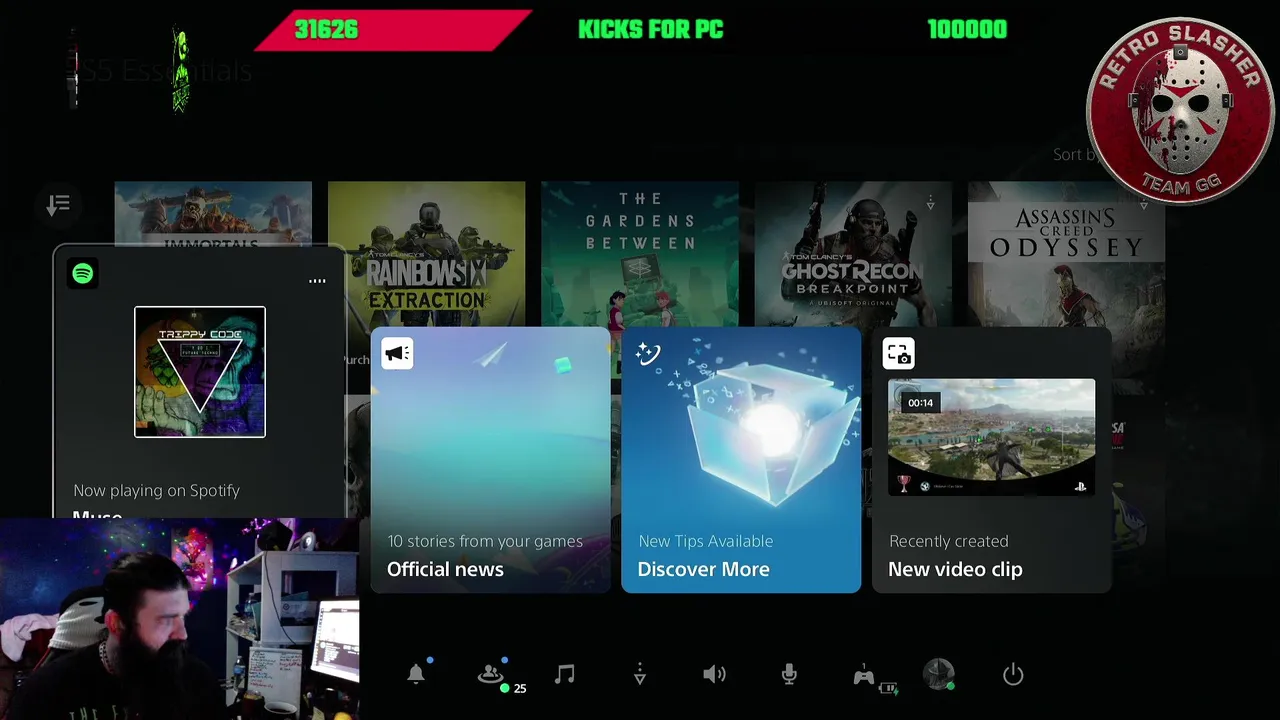The image size is (1280, 720).
Task: Toggle the microphone mute icon
Action: [789, 675]
